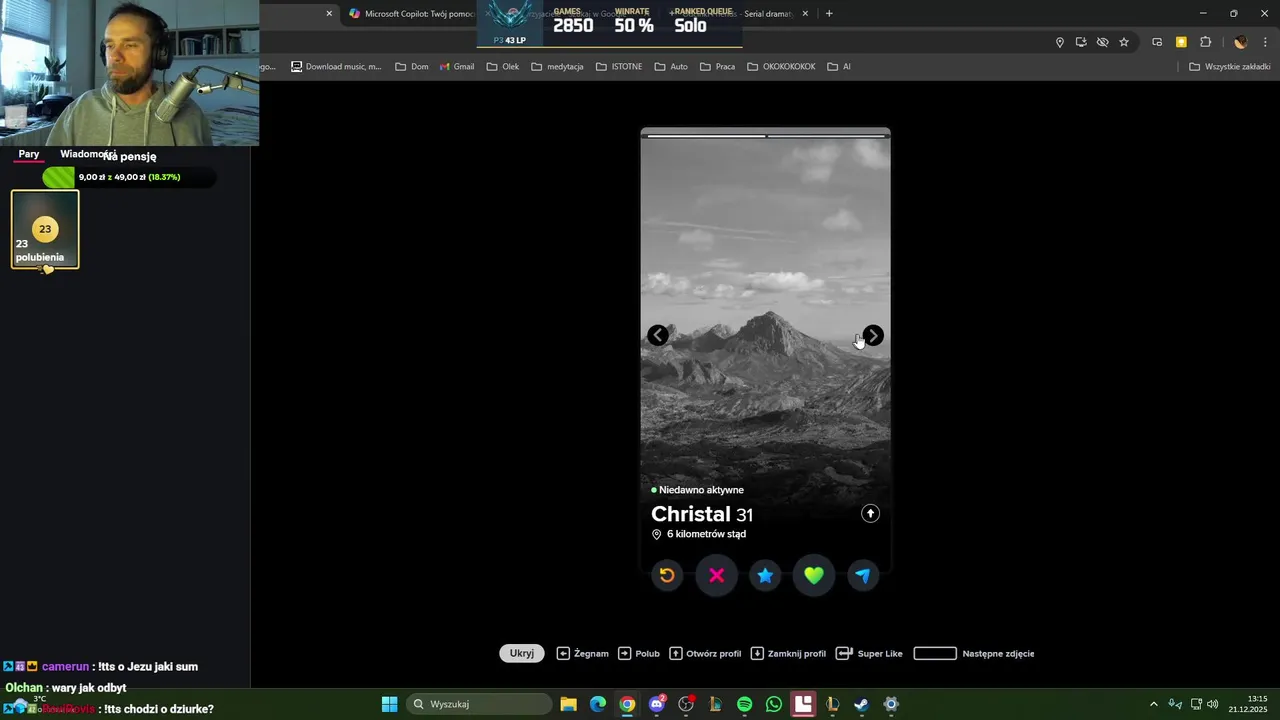Viewport: 1280px width, 720px height.
Task: Click the Rewind undo arrow button
Action: pos(667,575)
